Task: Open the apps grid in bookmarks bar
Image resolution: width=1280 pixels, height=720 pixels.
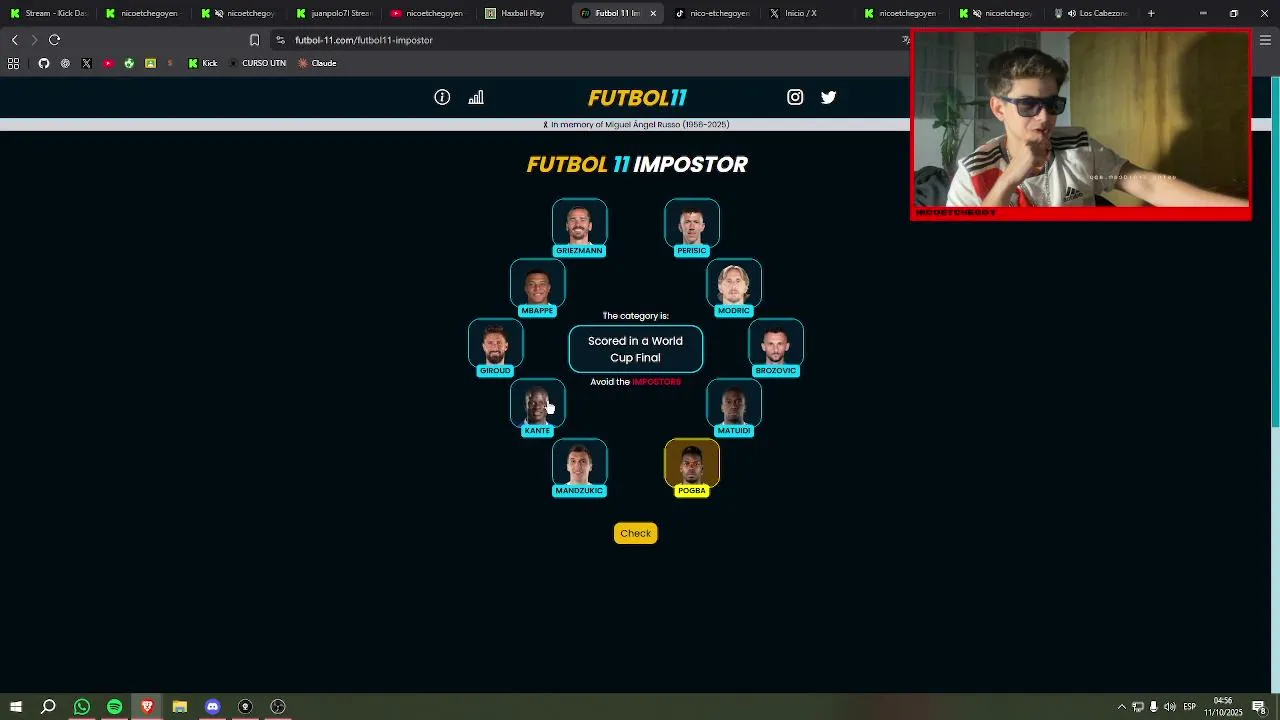Action: (x=13, y=63)
